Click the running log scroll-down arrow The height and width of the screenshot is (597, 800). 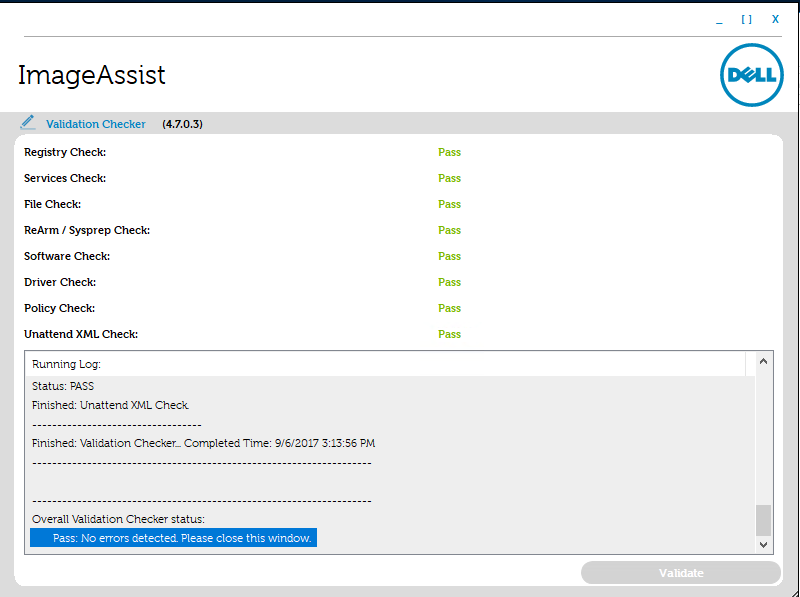(x=763, y=544)
